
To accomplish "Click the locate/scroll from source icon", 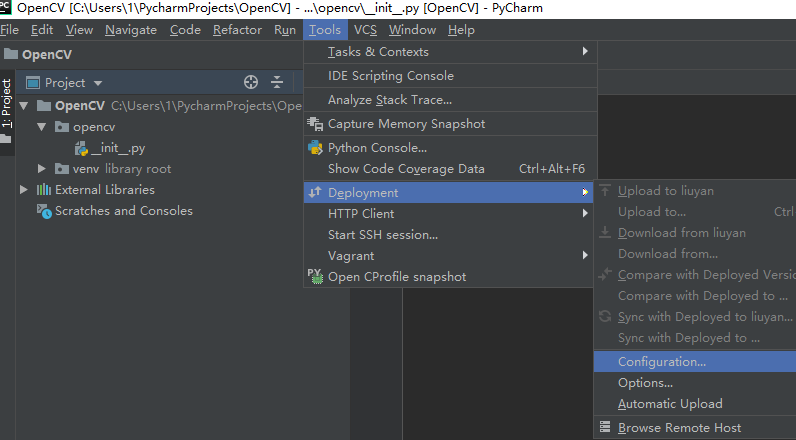I will 251,83.
